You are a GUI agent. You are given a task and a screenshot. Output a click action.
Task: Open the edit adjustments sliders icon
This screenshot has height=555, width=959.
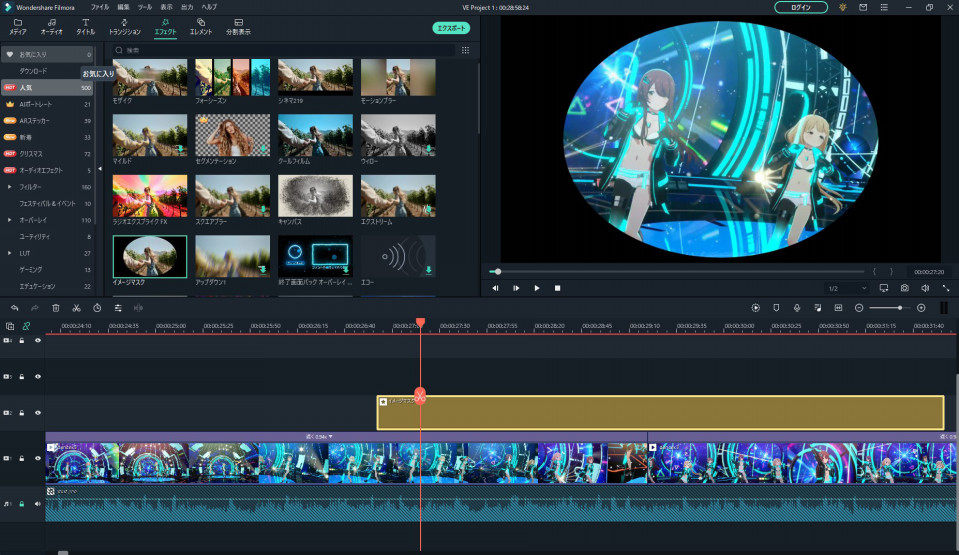(118, 308)
